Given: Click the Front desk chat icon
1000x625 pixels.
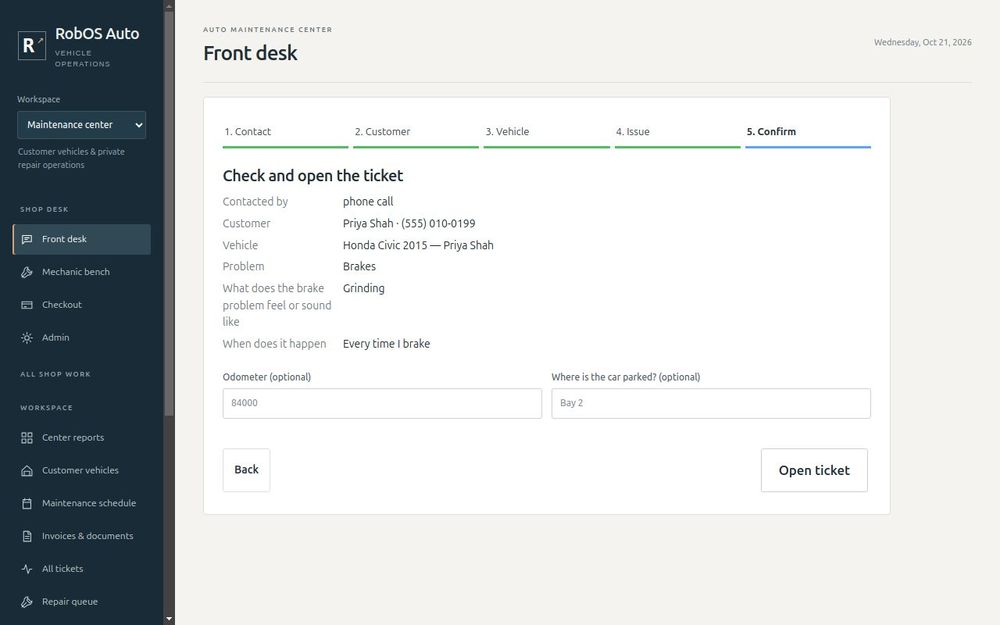Looking at the screenshot, I should 27,239.
